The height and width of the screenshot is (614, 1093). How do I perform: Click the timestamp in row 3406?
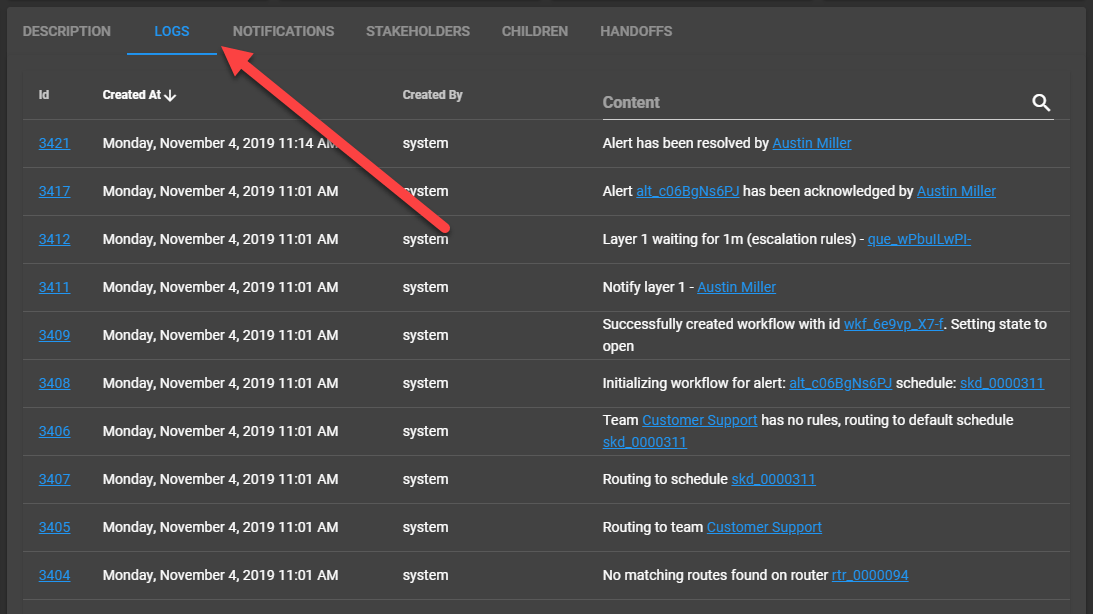tap(220, 432)
